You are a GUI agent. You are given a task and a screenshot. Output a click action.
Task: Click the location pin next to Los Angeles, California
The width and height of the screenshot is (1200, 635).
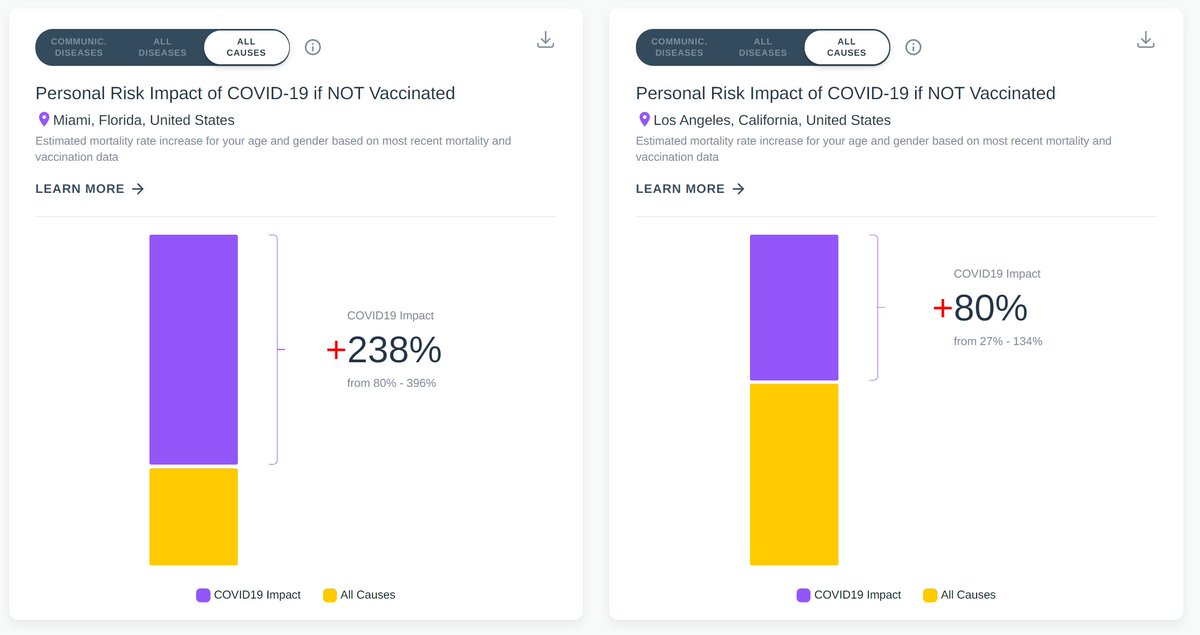pyautogui.click(x=644, y=120)
